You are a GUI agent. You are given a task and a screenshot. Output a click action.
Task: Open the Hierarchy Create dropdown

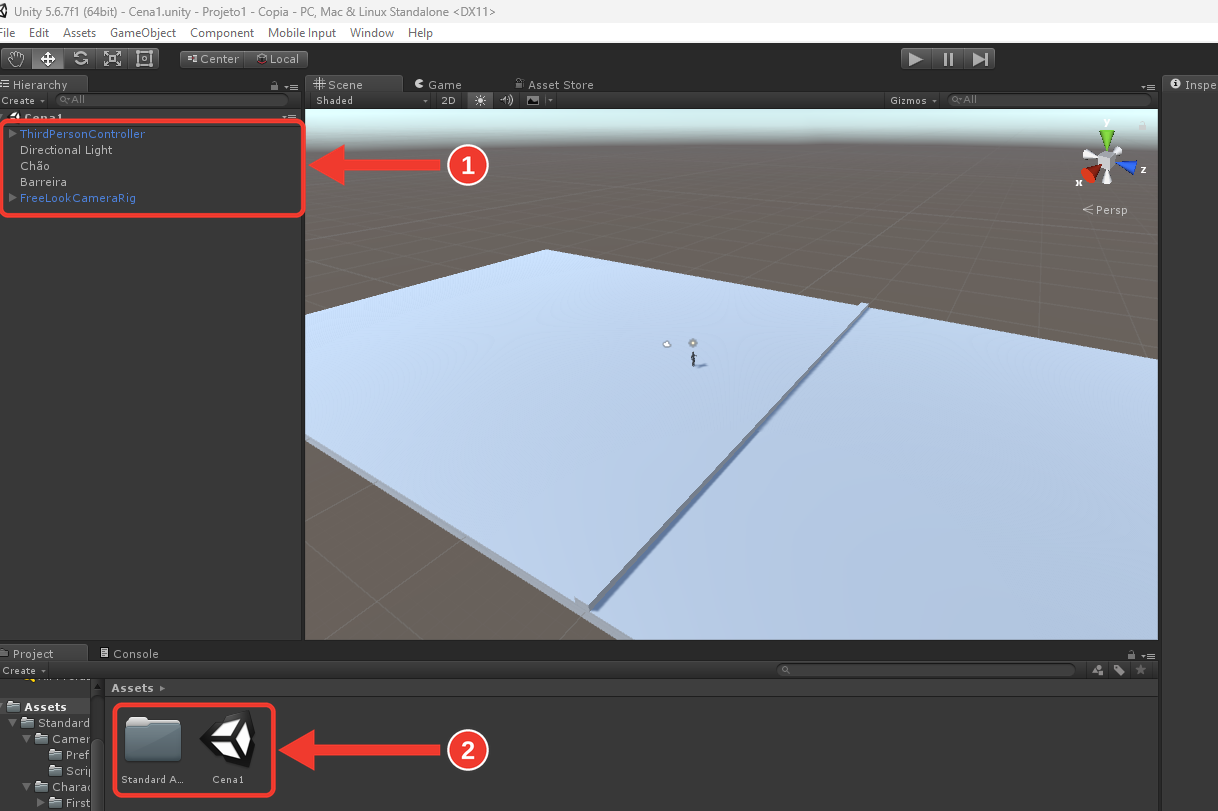coord(22,100)
